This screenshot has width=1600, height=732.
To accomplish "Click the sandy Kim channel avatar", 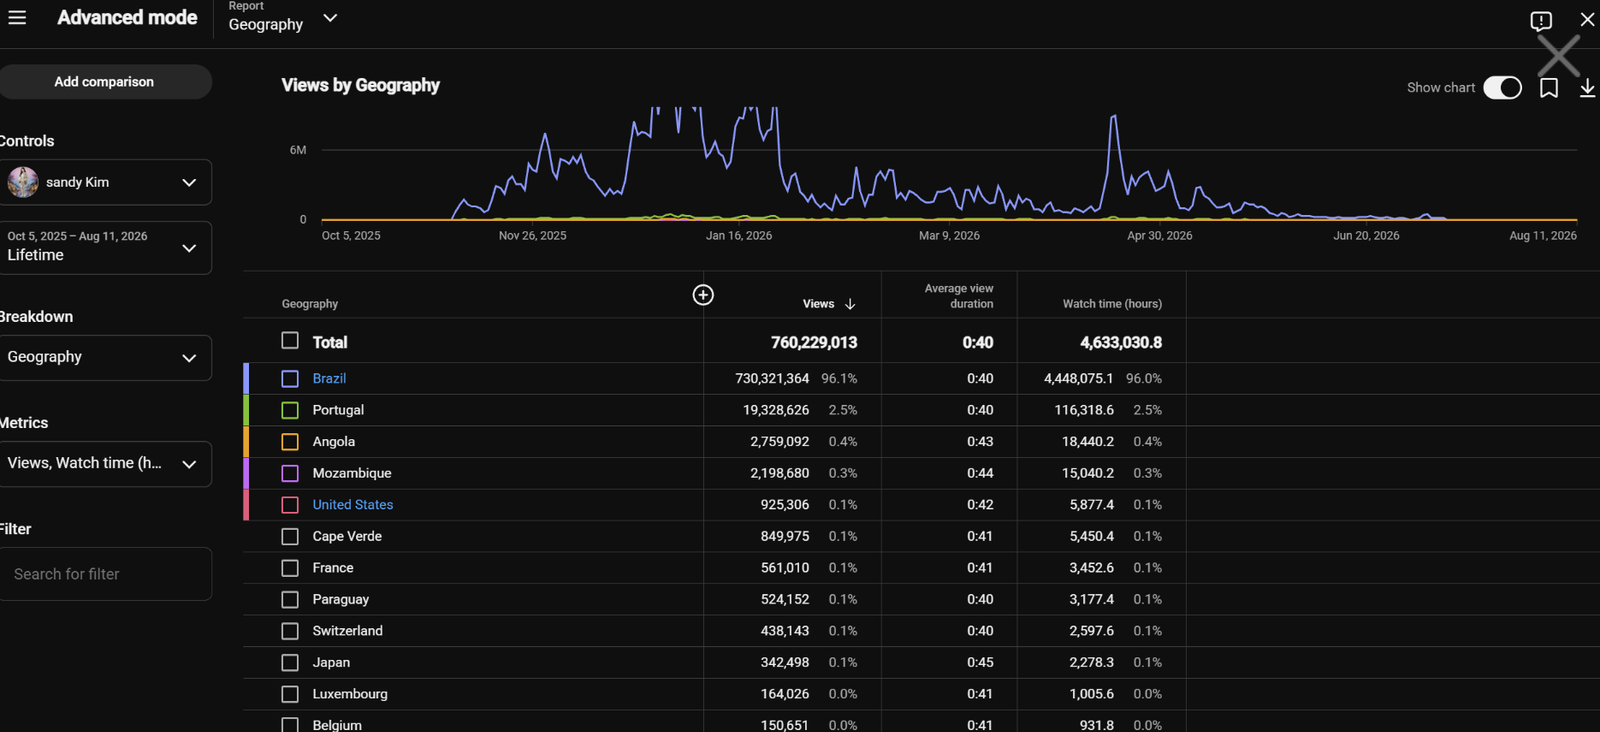I will (x=23, y=182).
